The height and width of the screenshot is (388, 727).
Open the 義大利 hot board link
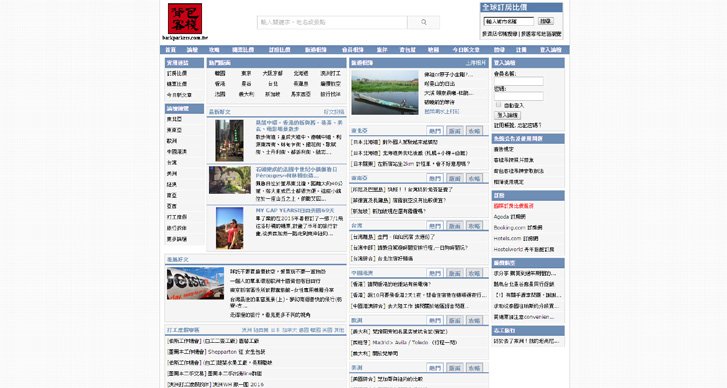click(246, 94)
